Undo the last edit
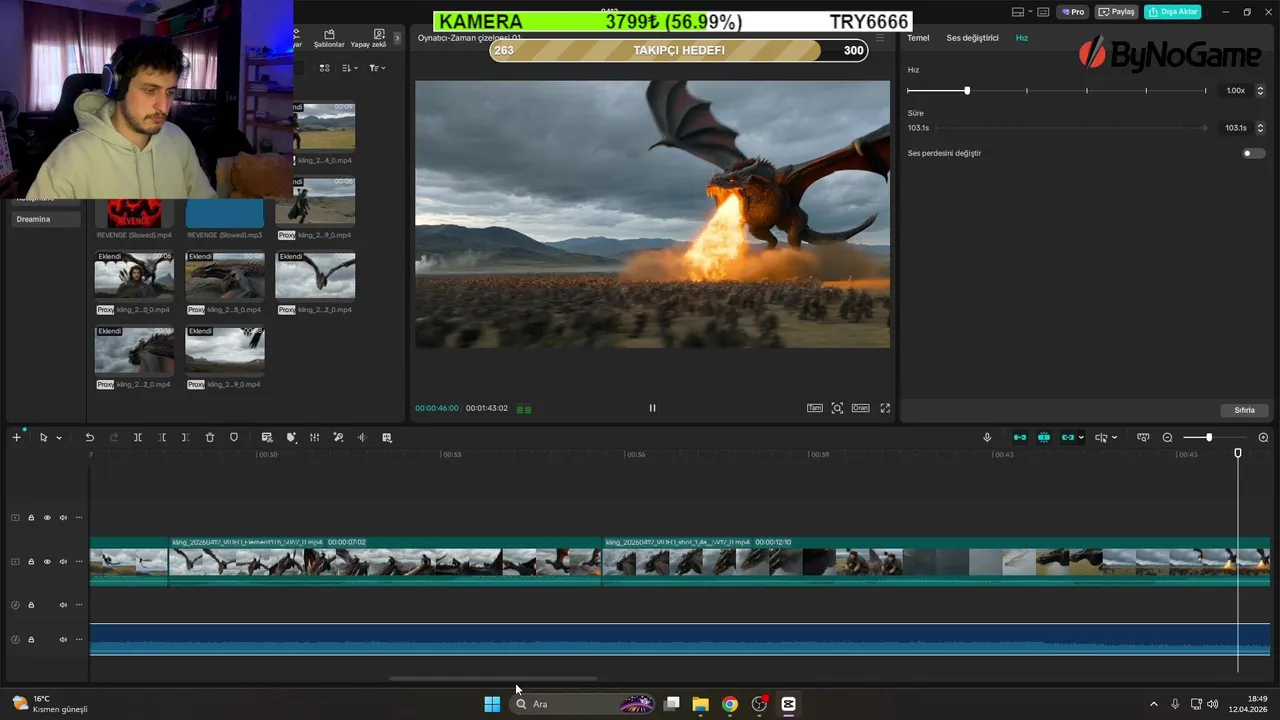 pos(89,437)
